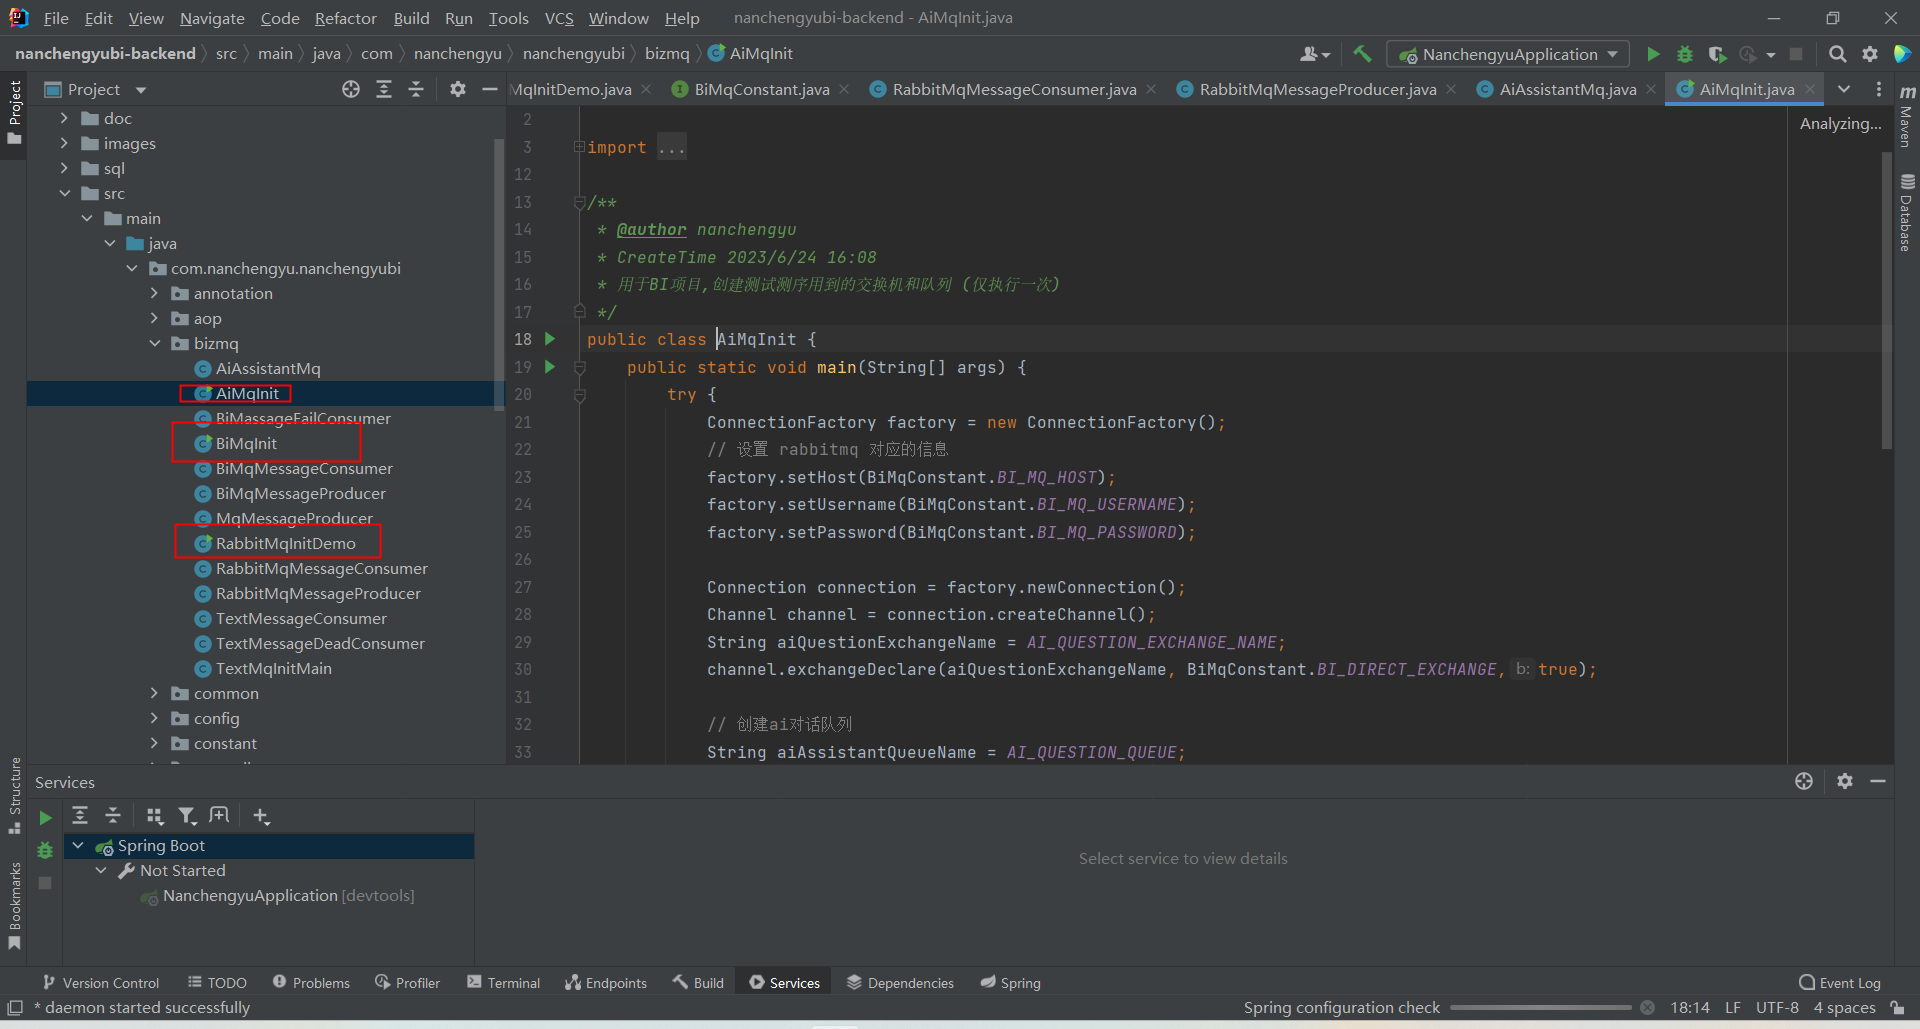The image size is (1920, 1029).
Task: Open Database tool window
Action: tap(1907, 212)
